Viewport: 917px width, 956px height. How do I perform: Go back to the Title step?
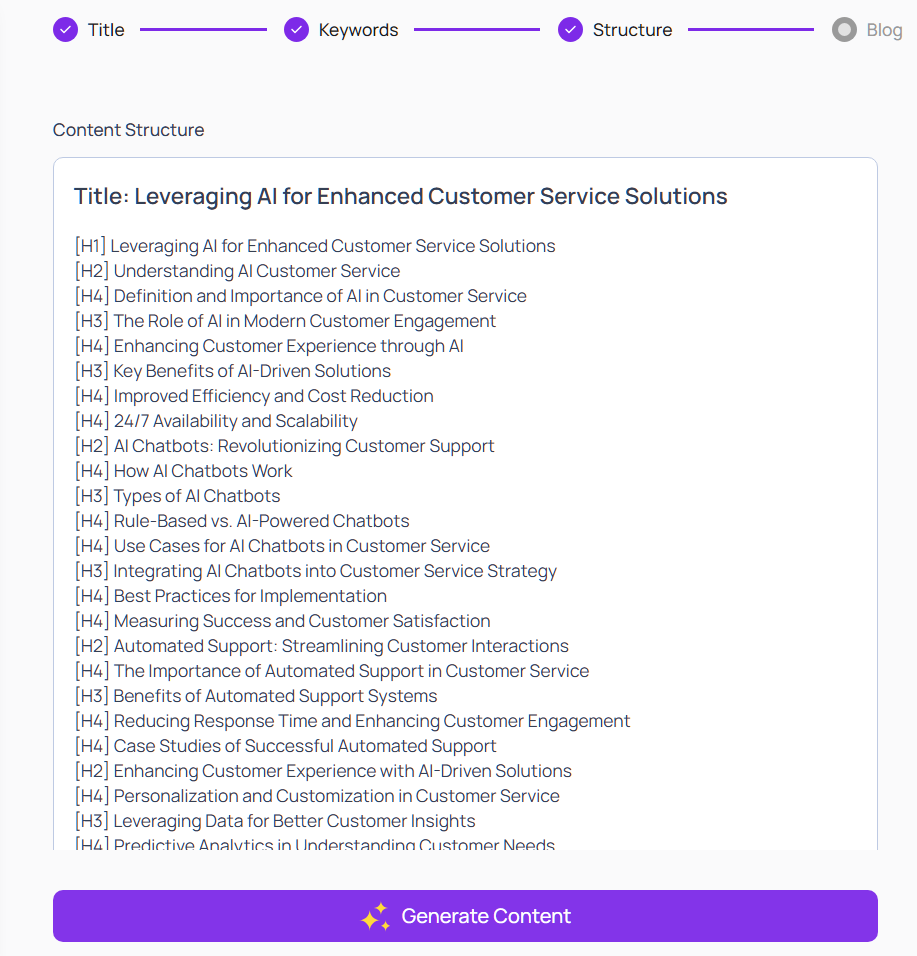coord(106,30)
